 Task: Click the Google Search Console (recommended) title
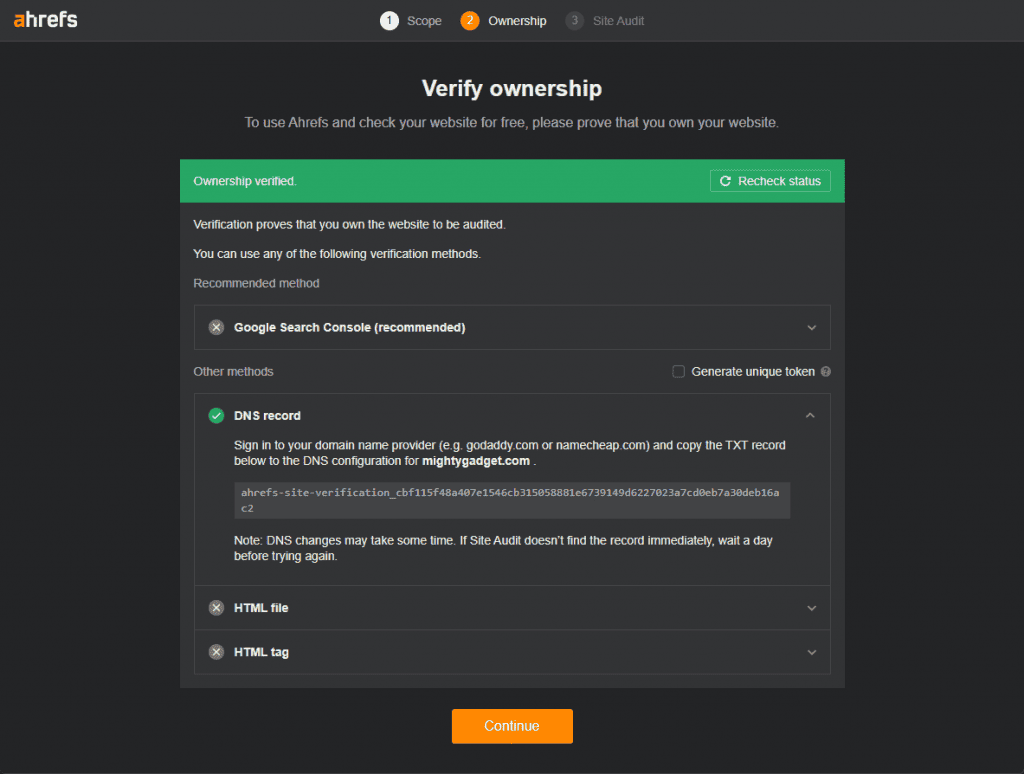pyautogui.click(x=349, y=327)
